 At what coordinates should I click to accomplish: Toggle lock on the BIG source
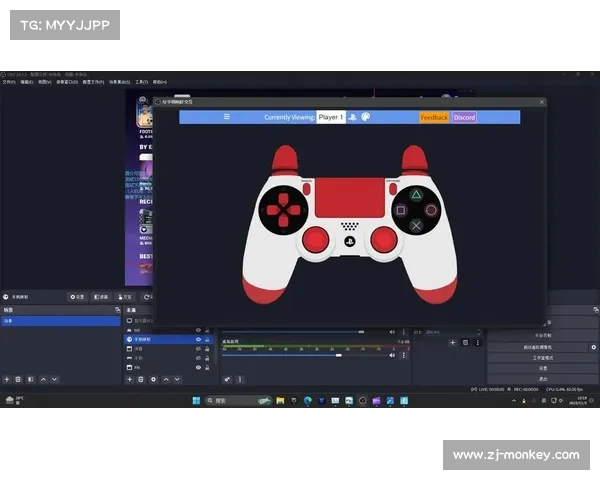[x=207, y=330]
